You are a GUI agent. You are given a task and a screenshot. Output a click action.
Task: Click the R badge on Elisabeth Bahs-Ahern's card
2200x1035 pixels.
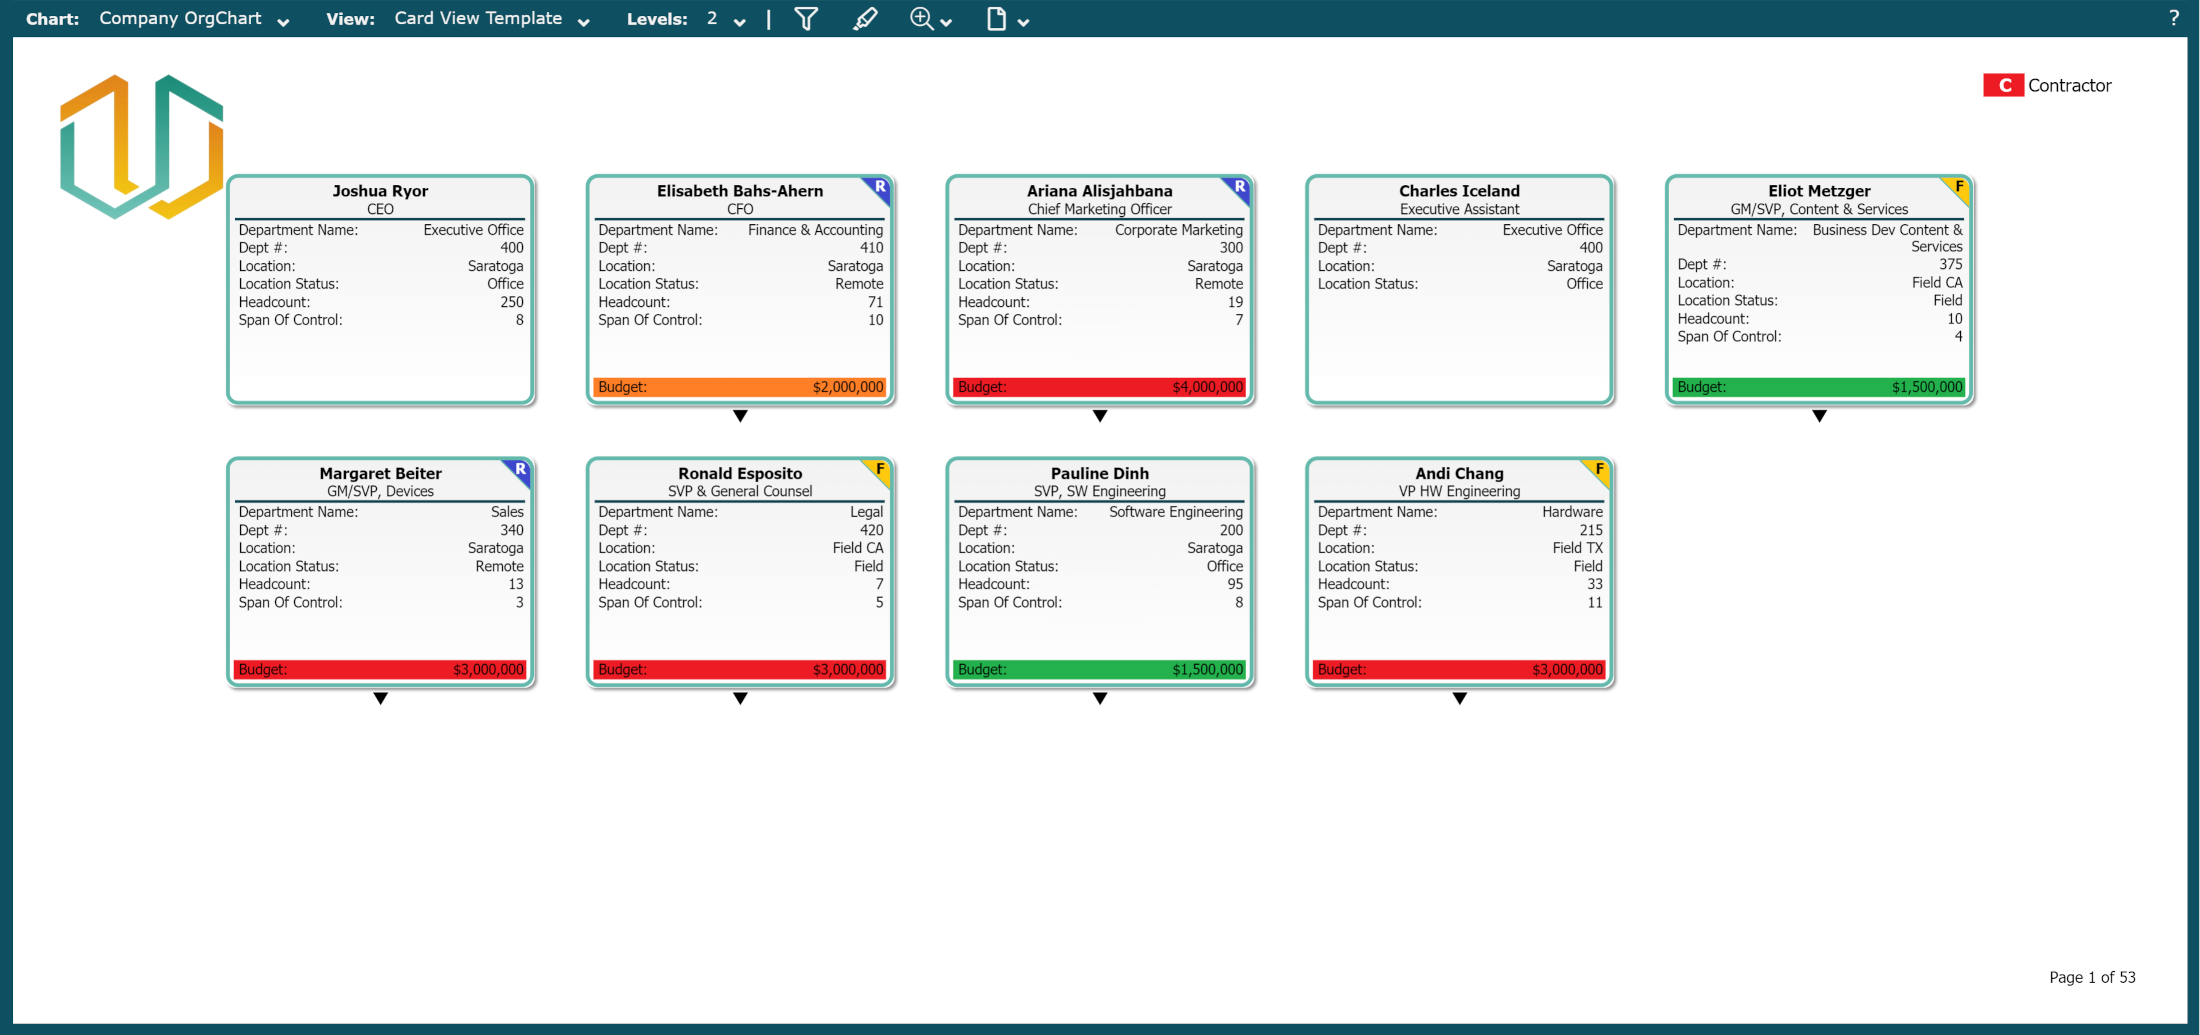pos(880,187)
